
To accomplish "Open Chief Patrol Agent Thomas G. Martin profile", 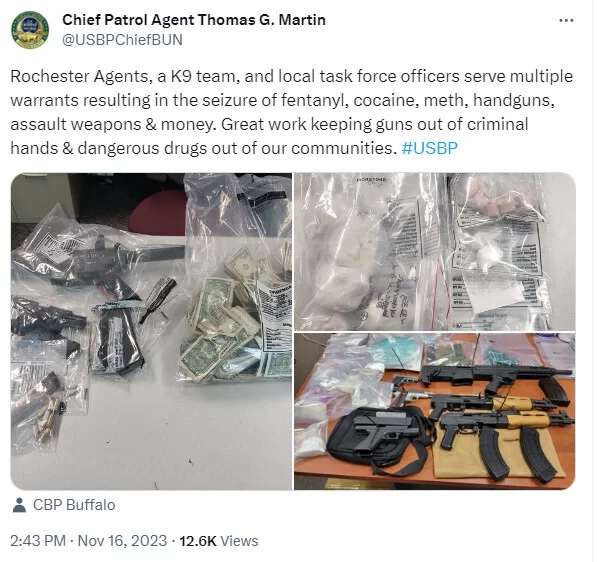I will (x=194, y=20).
